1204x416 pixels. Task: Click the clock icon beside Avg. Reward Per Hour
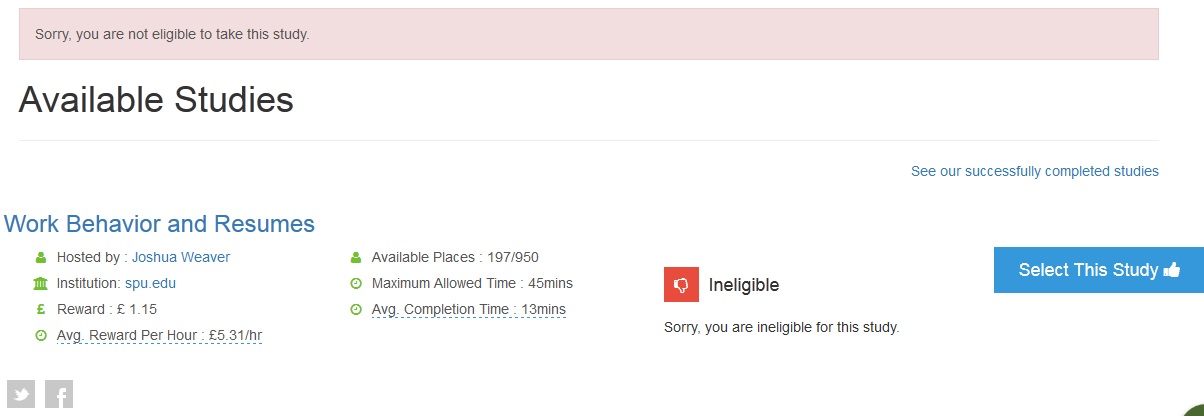tap(41, 336)
